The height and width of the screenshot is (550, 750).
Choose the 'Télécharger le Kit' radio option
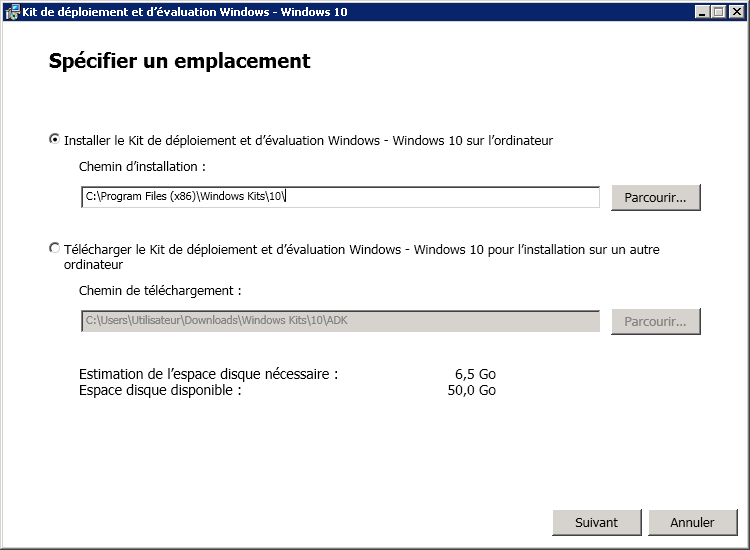(x=54, y=248)
